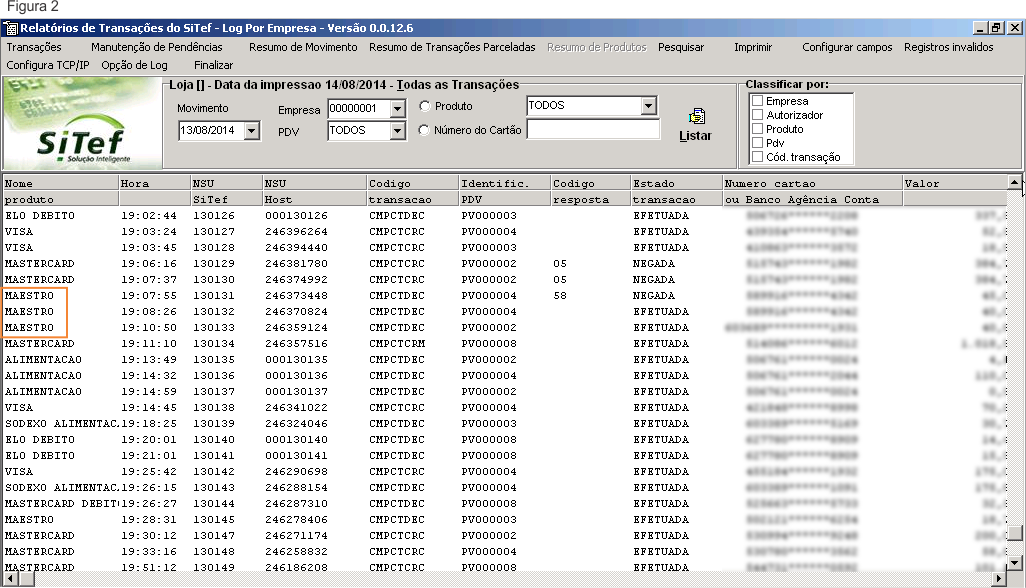This screenshot has height=588, width=1026.
Task: Click the Numero cartao column header
Action: (813, 191)
